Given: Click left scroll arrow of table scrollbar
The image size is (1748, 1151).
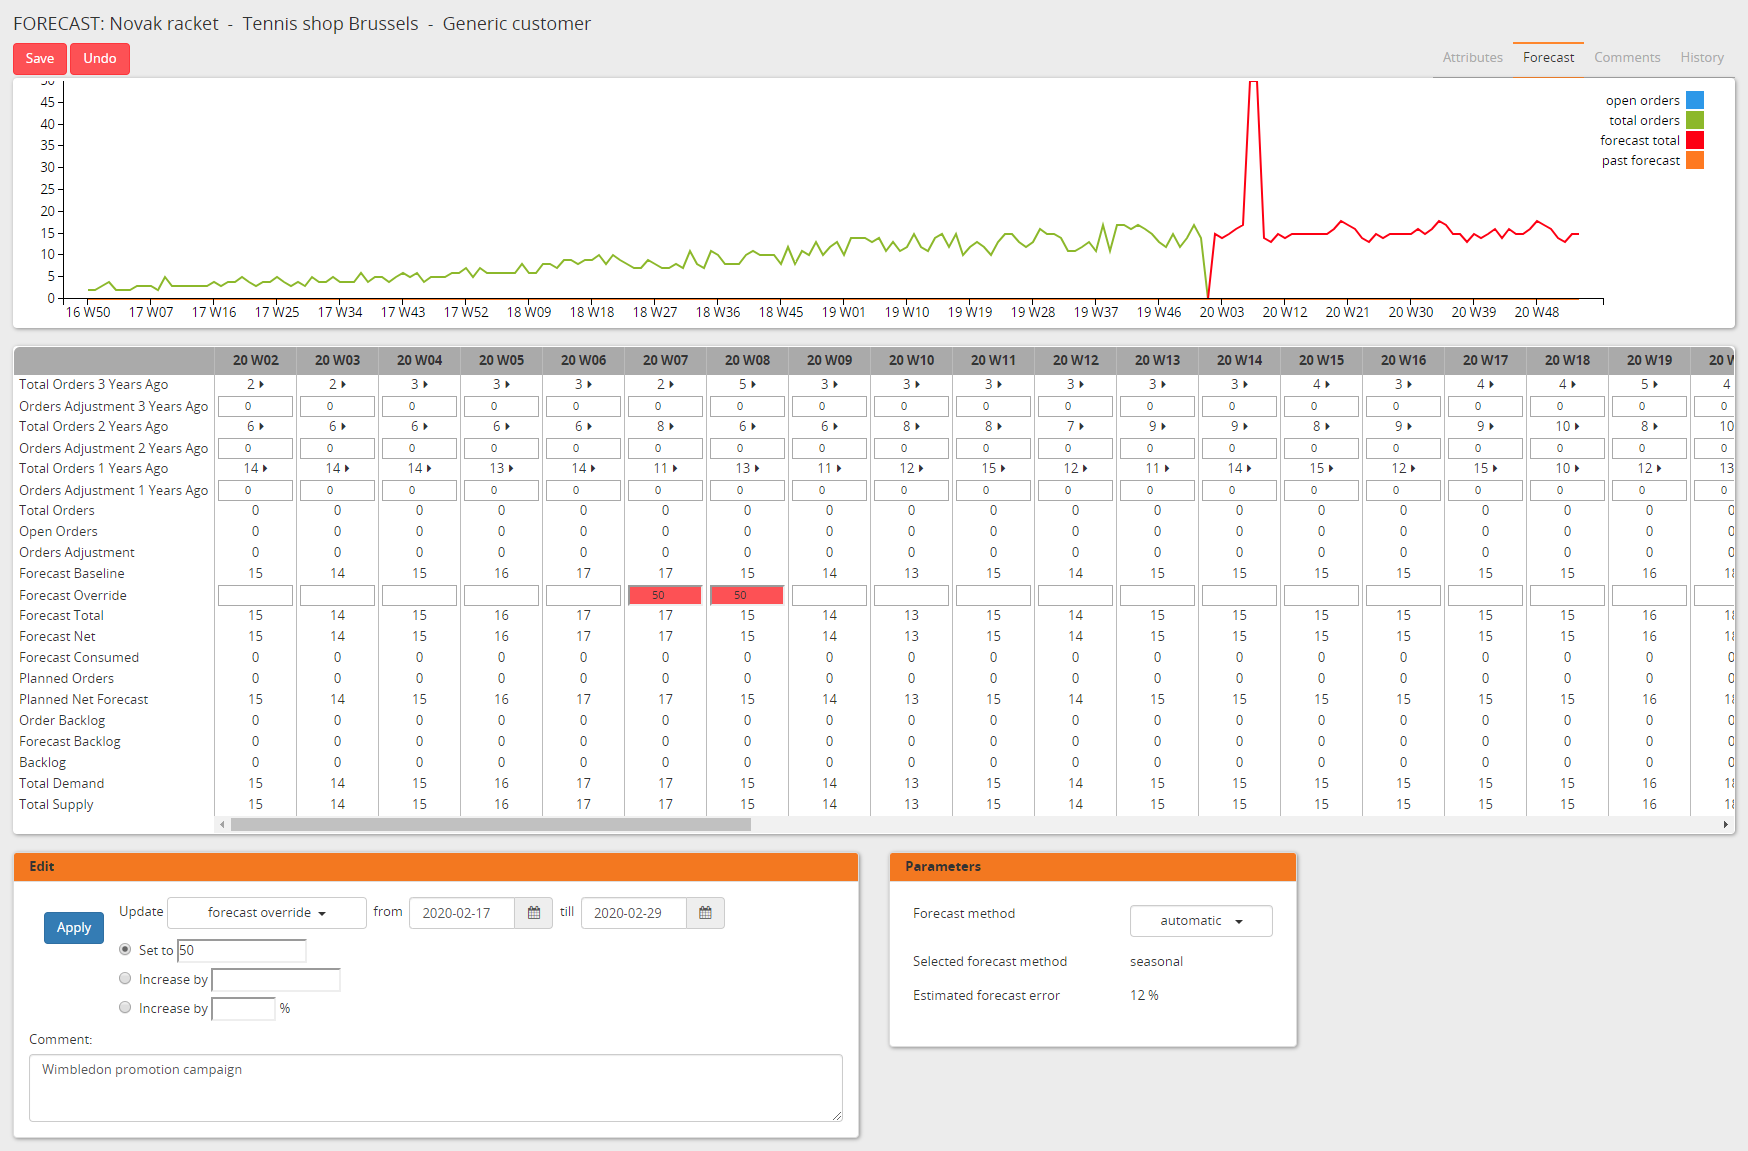Looking at the screenshot, I should pyautogui.click(x=222, y=825).
